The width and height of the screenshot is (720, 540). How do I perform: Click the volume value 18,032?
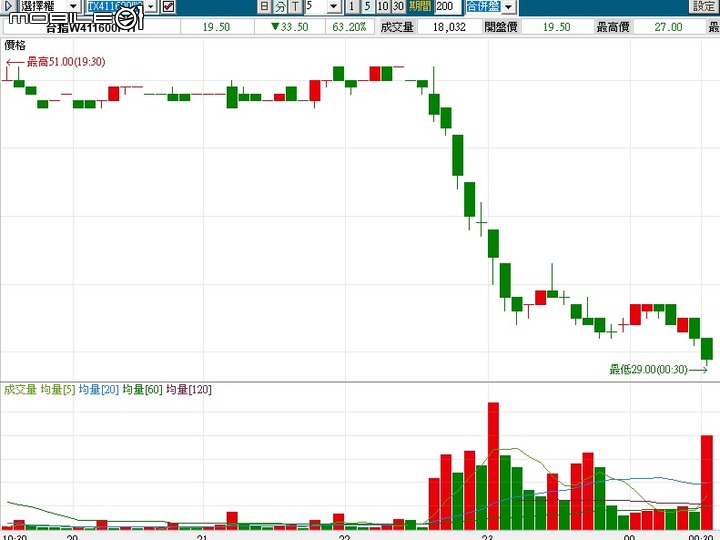449,27
